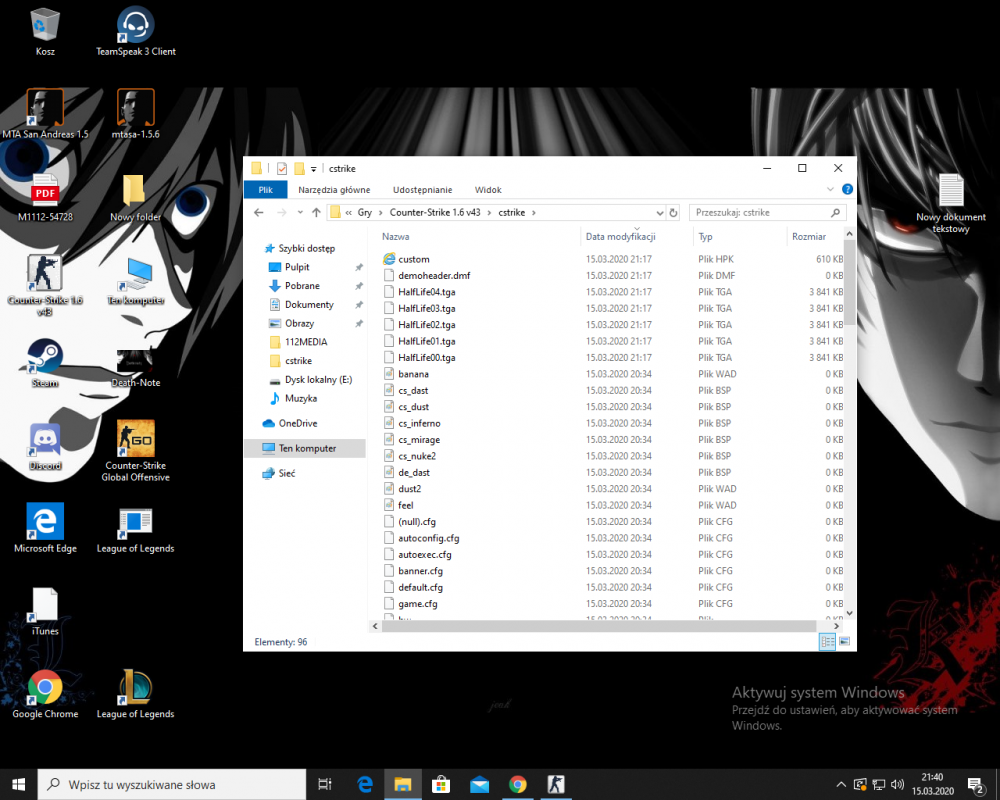
Task: Open the address bar history dropdown
Action: (x=659, y=212)
